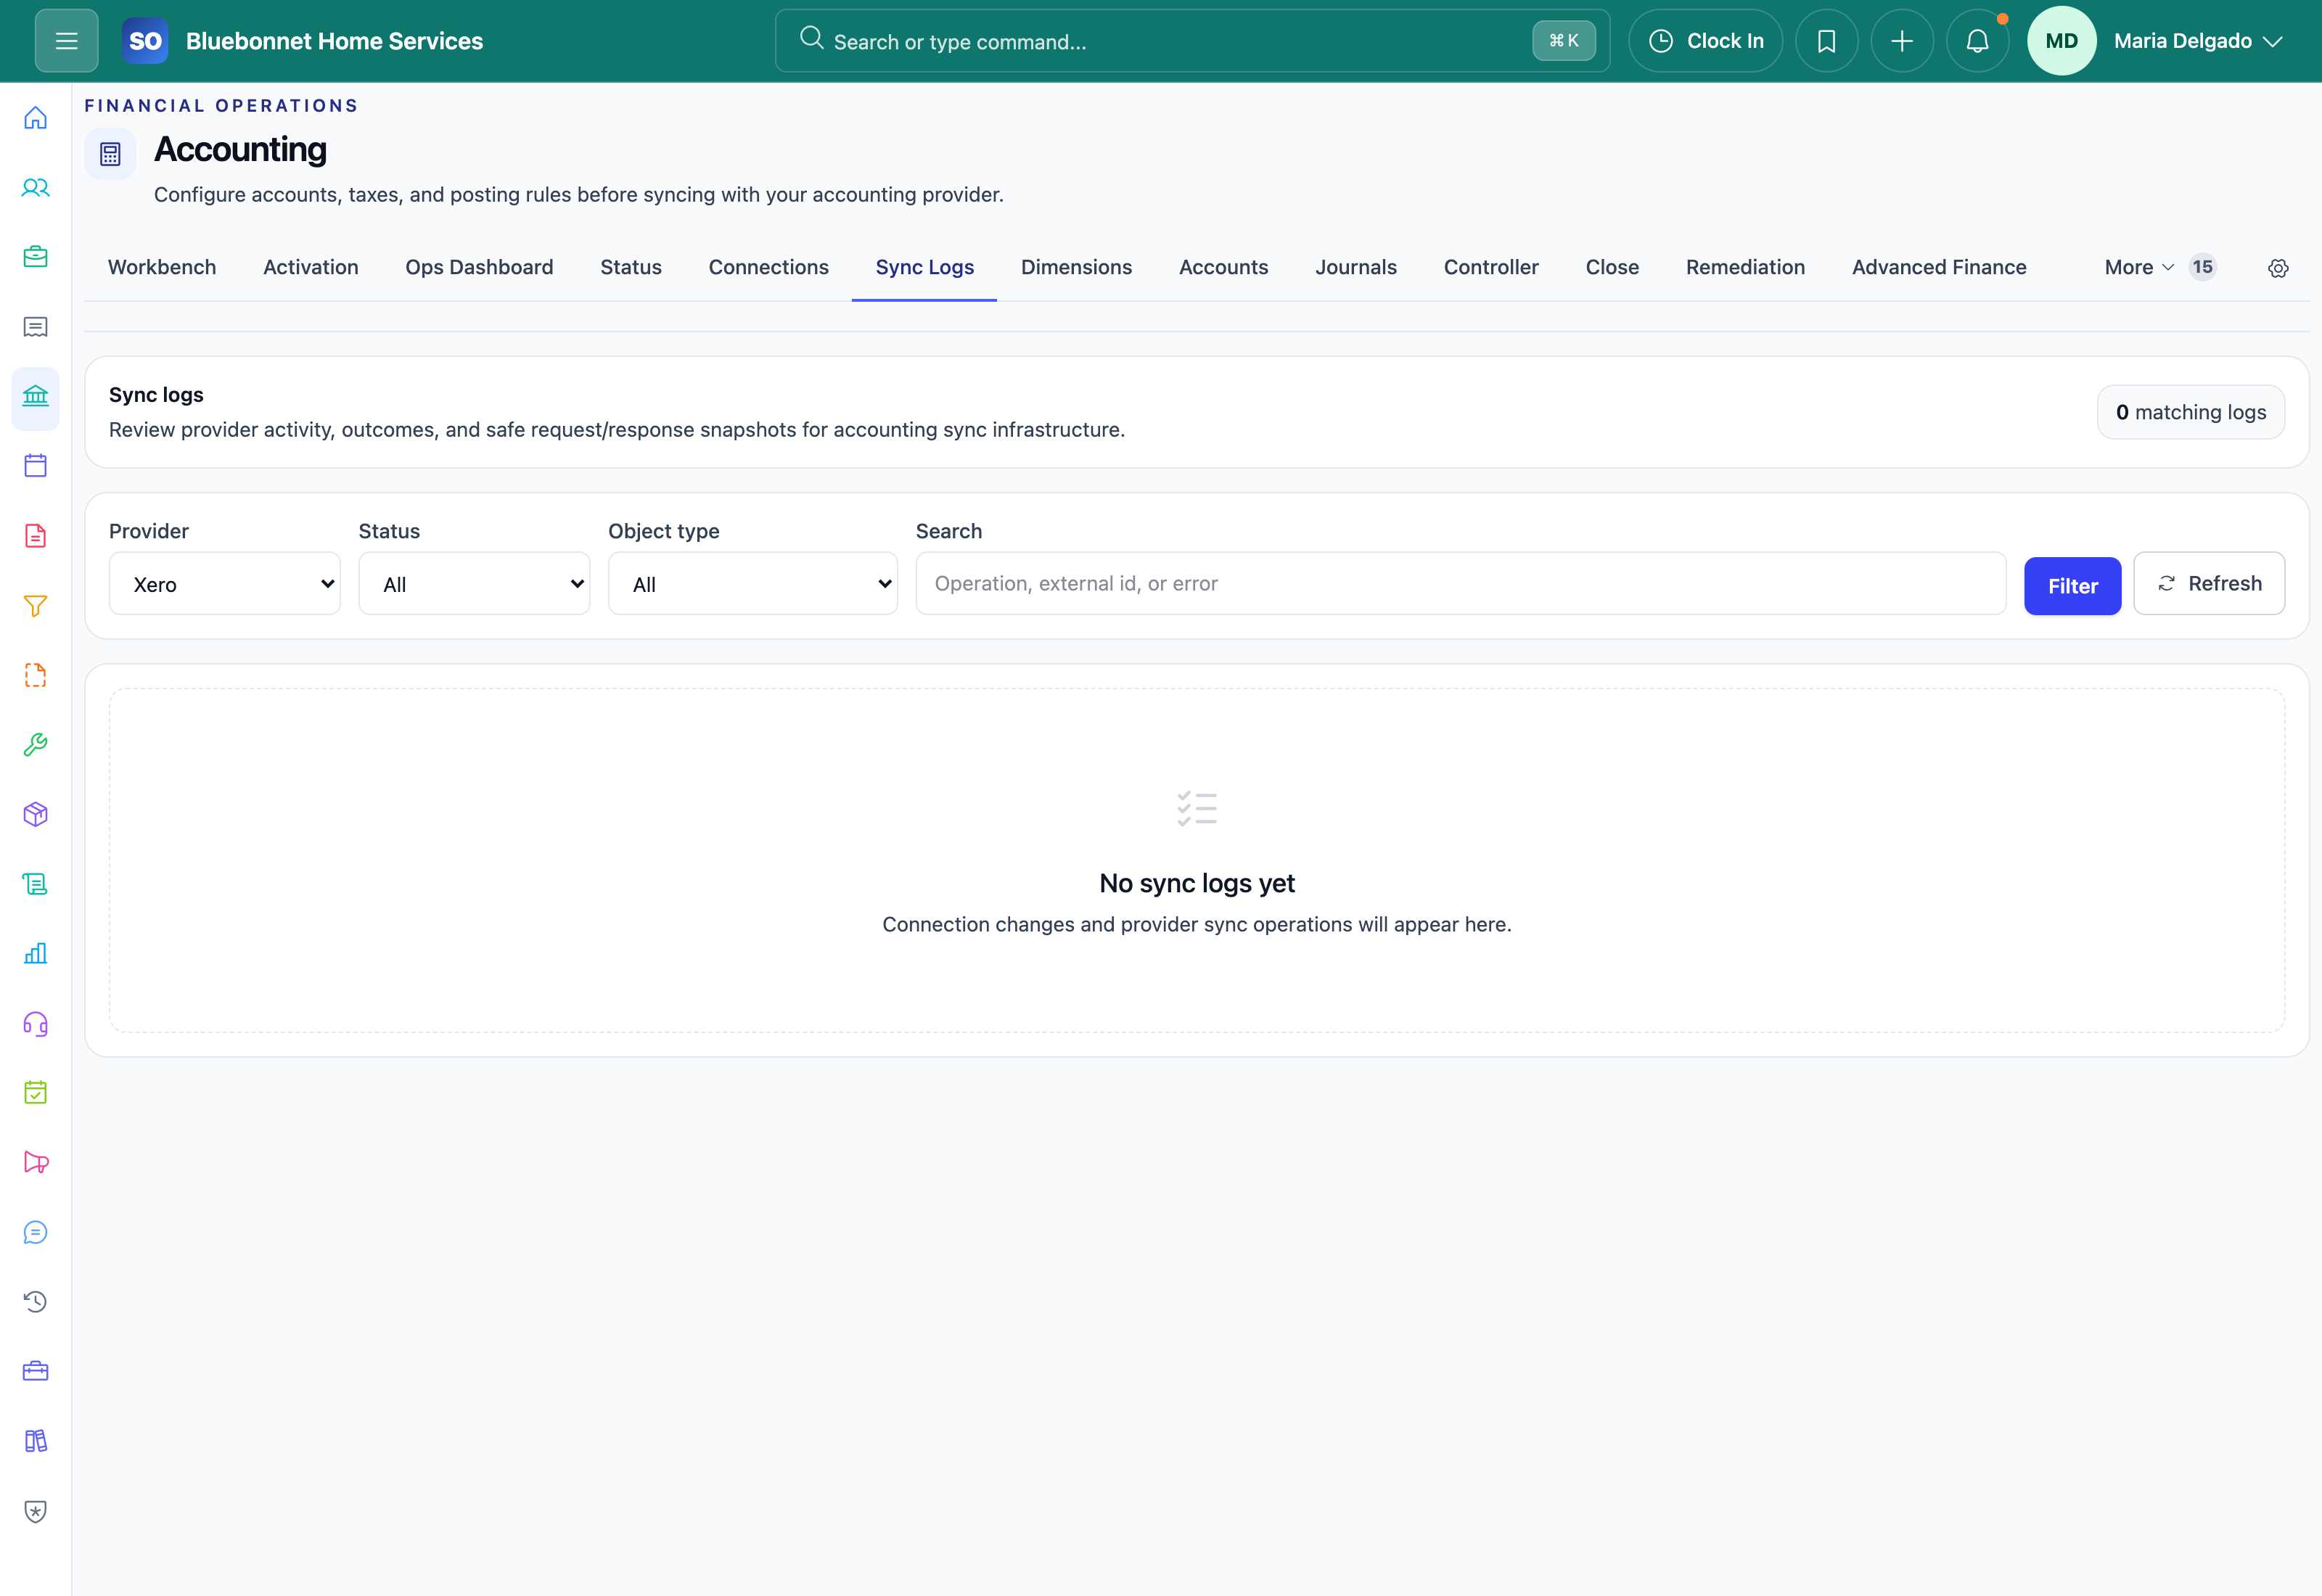The height and width of the screenshot is (1596, 2322).
Task: Open the teal scroll icon in the sidebar
Action: [x=36, y=884]
